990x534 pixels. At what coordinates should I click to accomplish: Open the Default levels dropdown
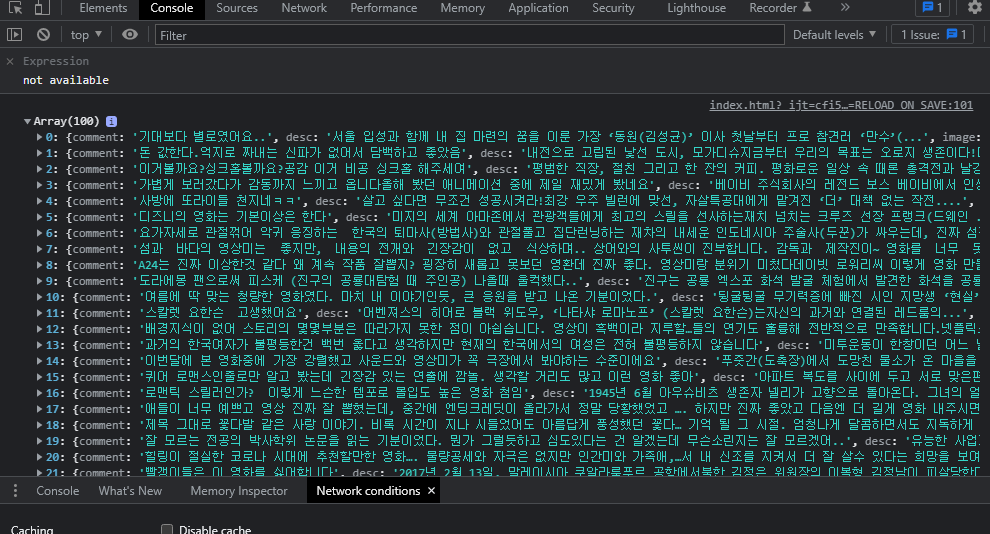click(x=834, y=35)
